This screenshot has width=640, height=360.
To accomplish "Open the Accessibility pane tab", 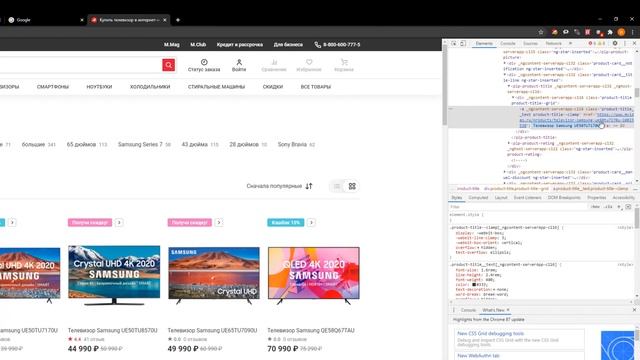I will point(623,198).
